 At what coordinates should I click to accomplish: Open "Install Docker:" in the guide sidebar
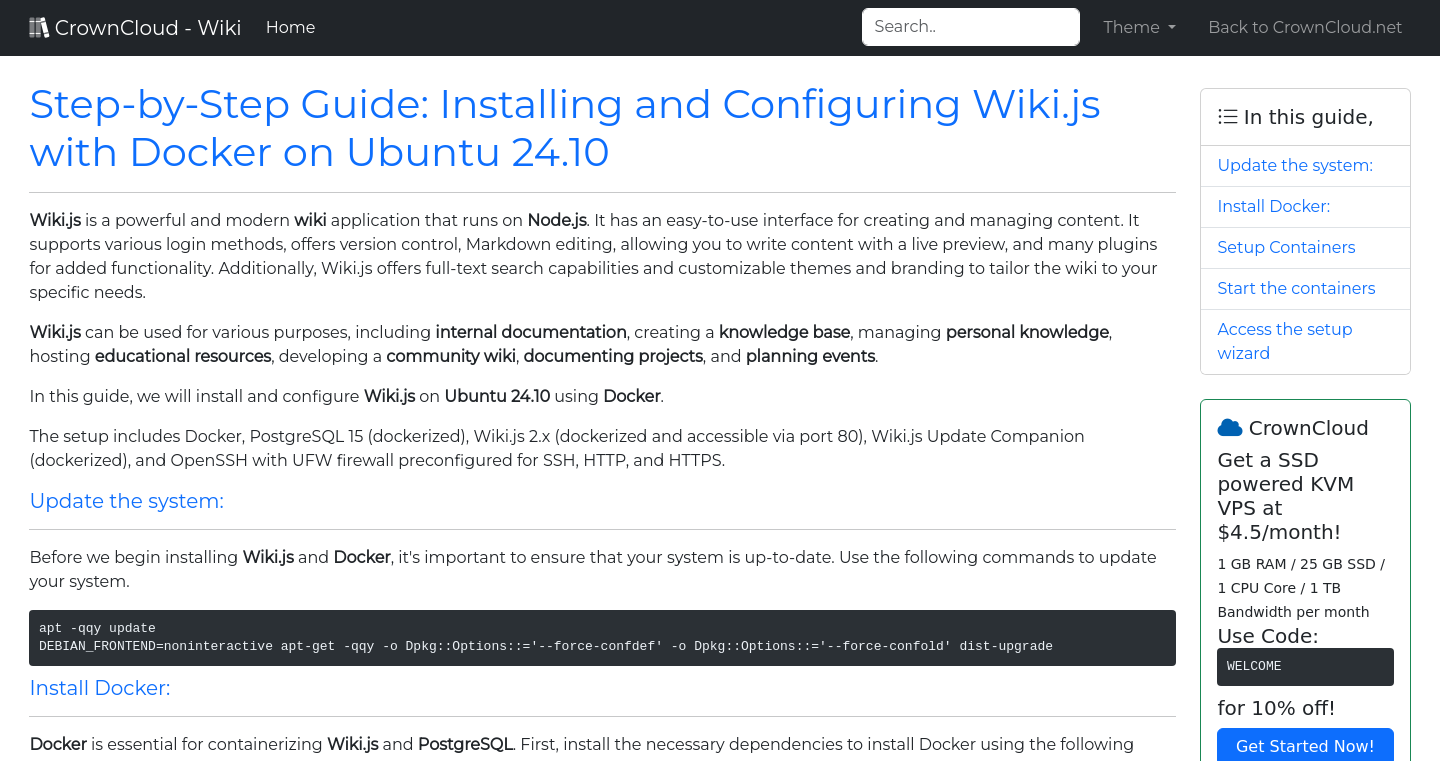[1273, 206]
